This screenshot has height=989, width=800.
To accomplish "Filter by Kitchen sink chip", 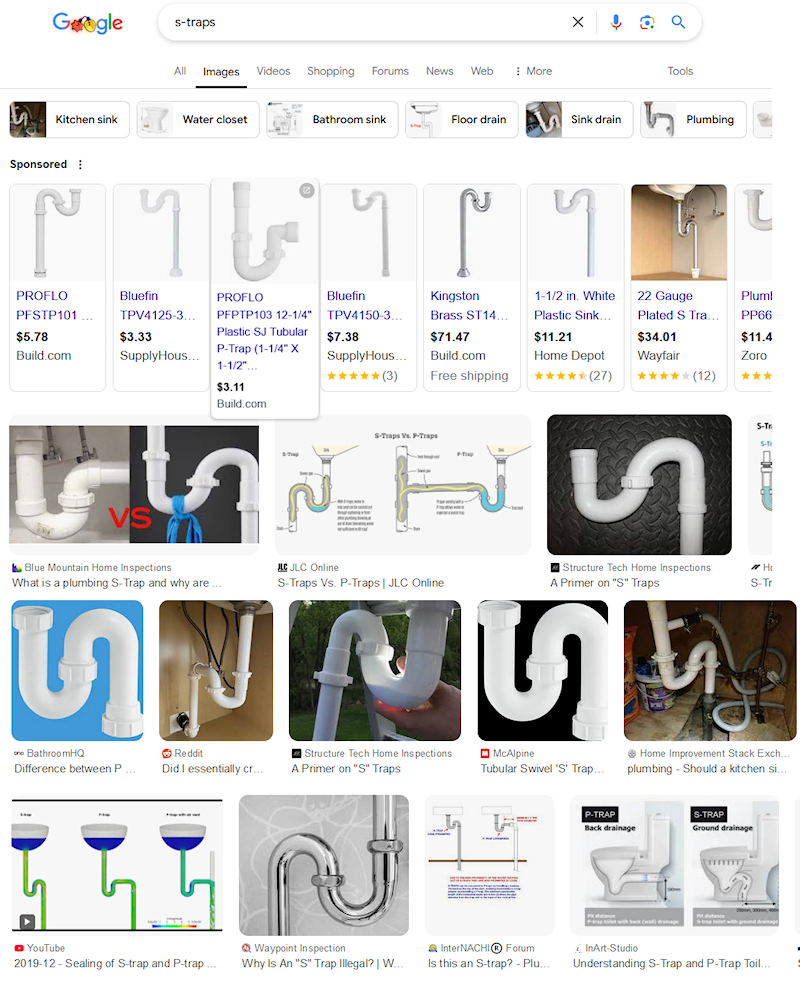I will (69, 119).
